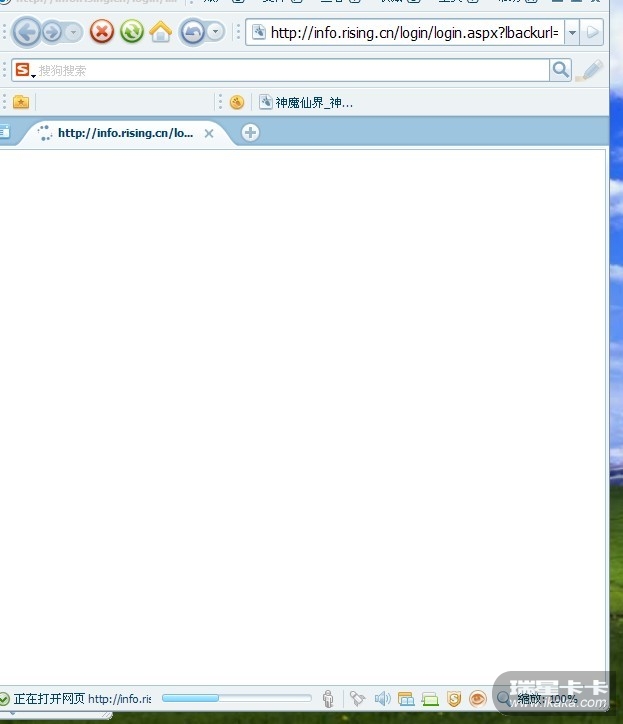Image resolution: width=623 pixels, height=724 pixels.
Task: Stop loading with the red X button
Action: pos(102,32)
